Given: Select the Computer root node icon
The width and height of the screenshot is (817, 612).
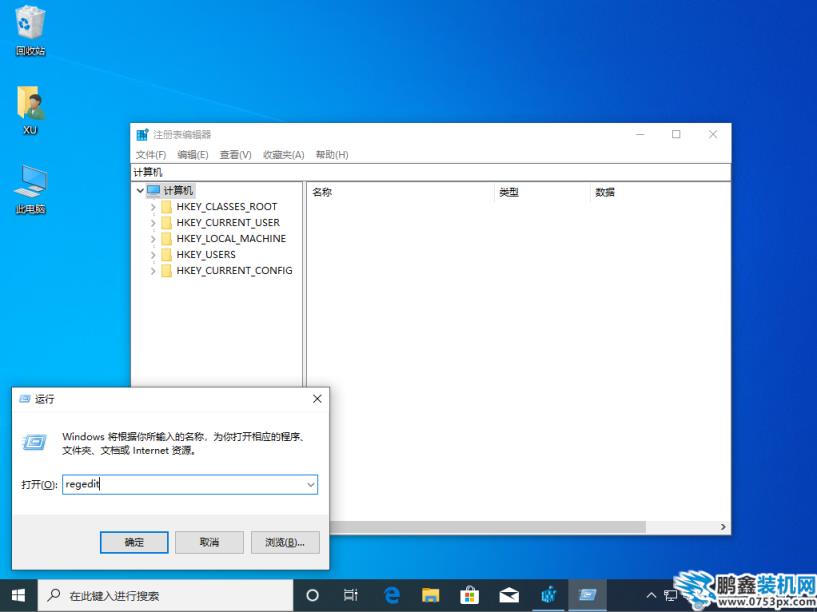Looking at the screenshot, I should (x=154, y=191).
